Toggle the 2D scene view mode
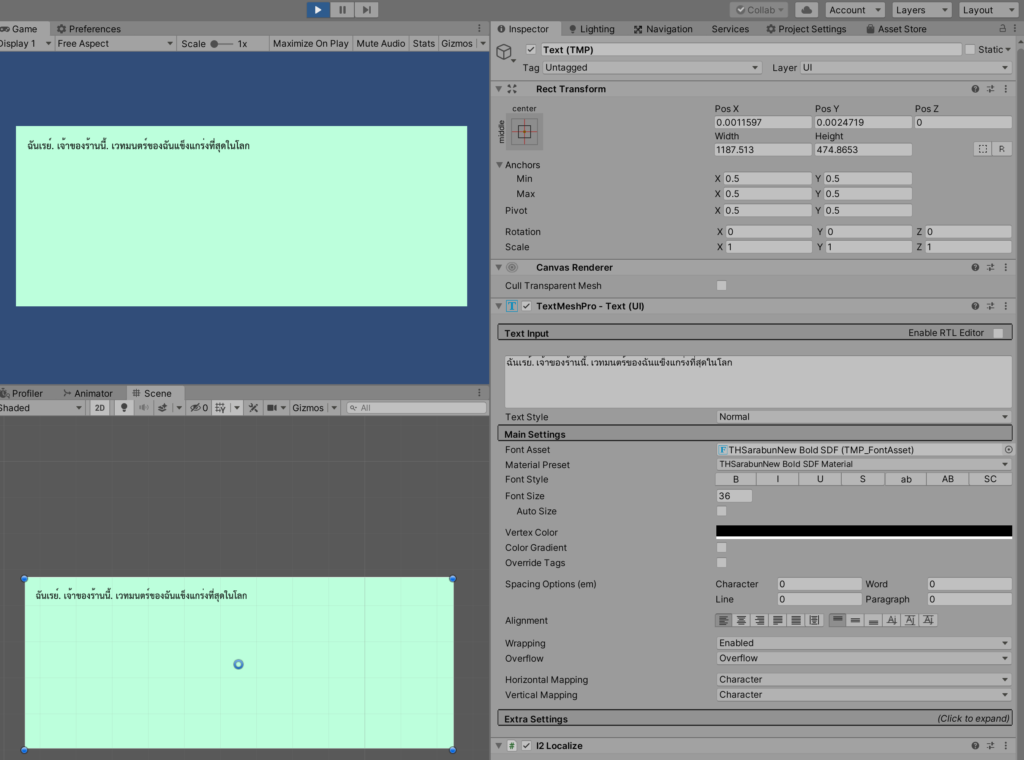Viewport: 1024px width, 760px height. [100, 408]
